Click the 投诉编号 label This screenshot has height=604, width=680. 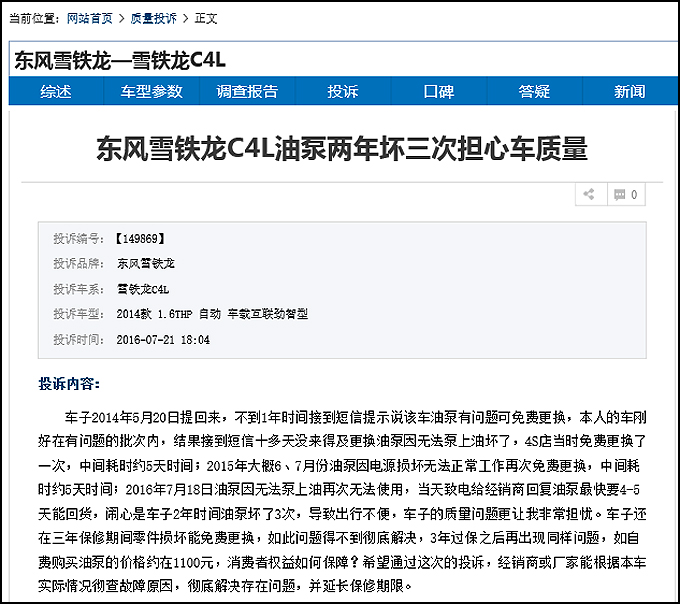78,238
